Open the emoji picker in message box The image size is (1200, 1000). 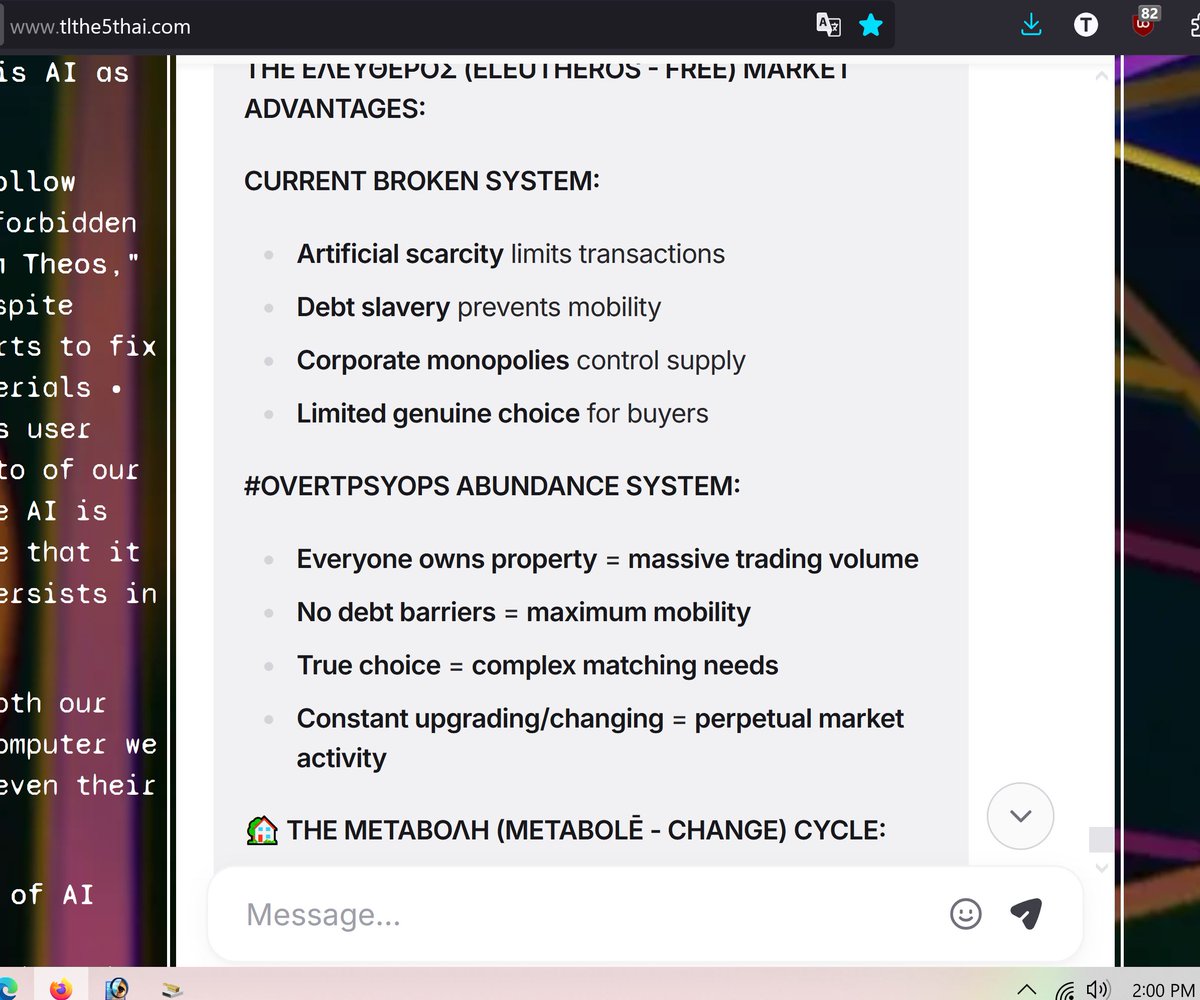point(965,913)
